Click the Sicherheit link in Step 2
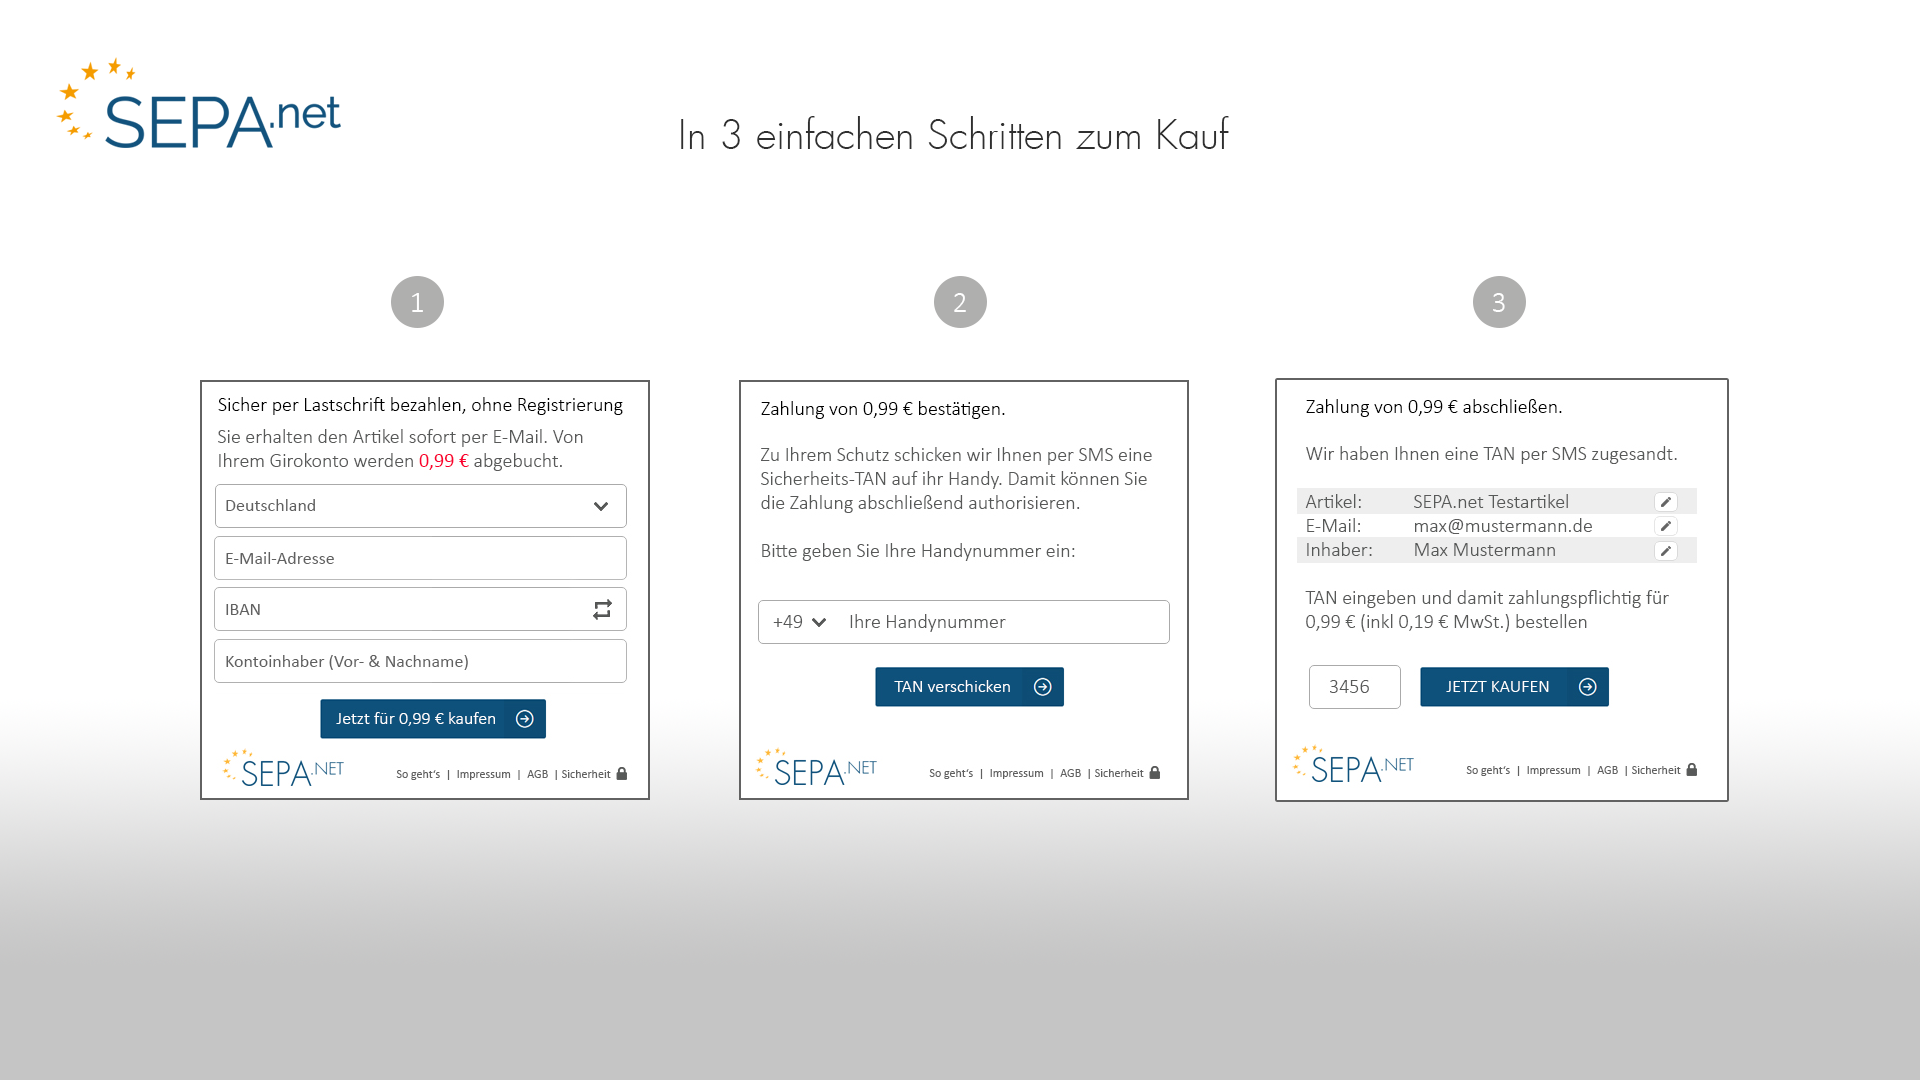This screenshot has width=1920, height=1080. point(1118,773)
